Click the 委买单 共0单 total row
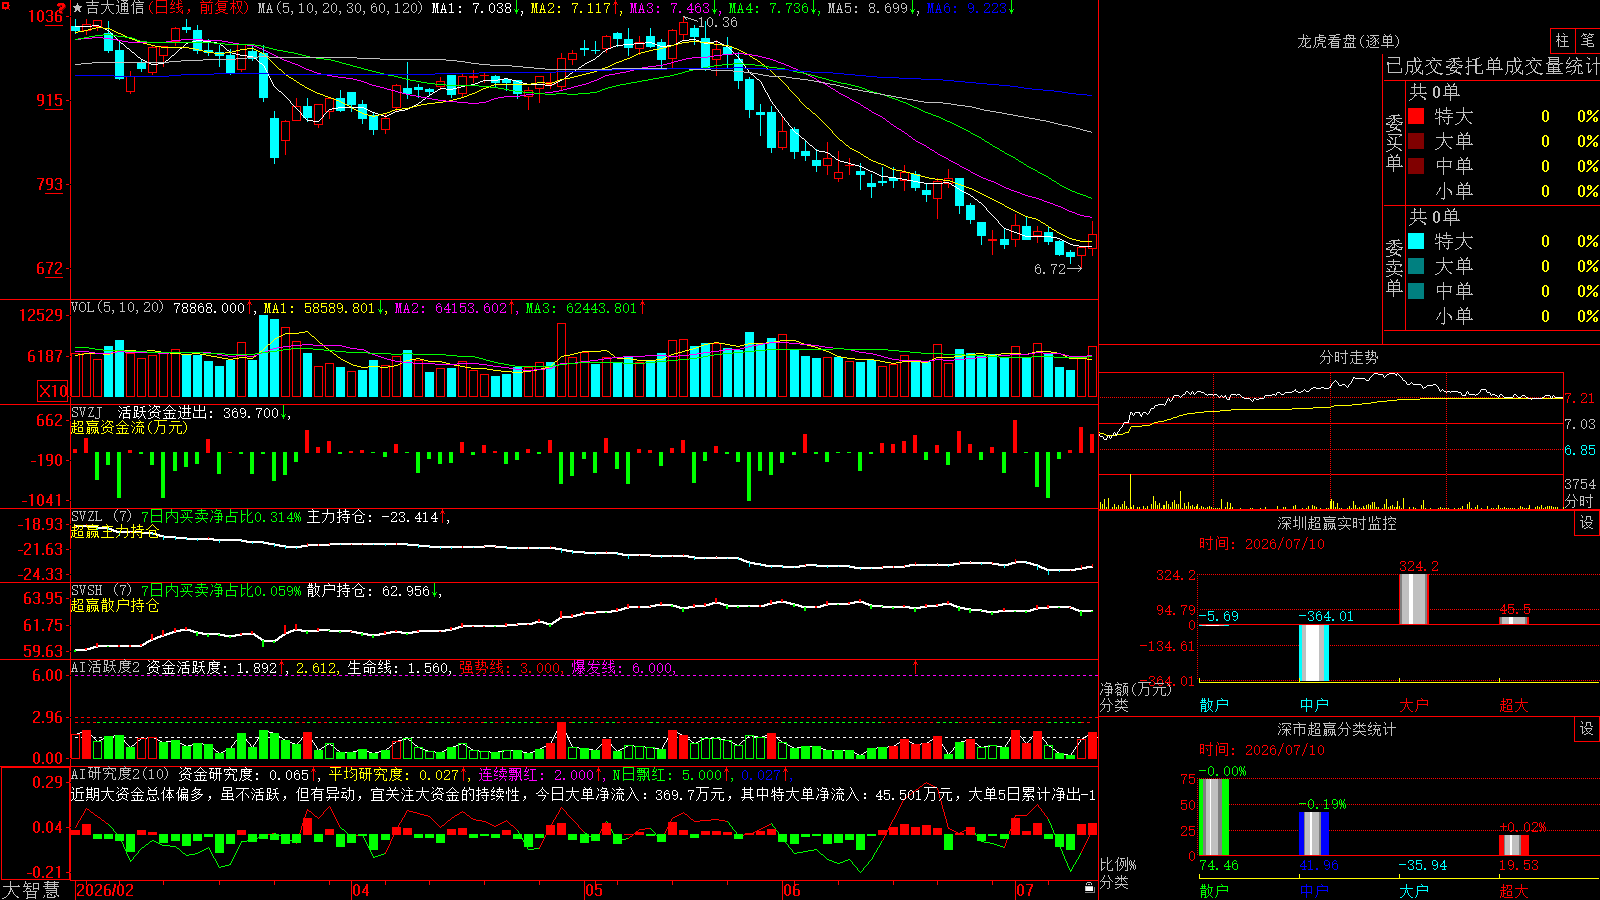Viewport: 1600px width, 900px height. coord(1434,91)
